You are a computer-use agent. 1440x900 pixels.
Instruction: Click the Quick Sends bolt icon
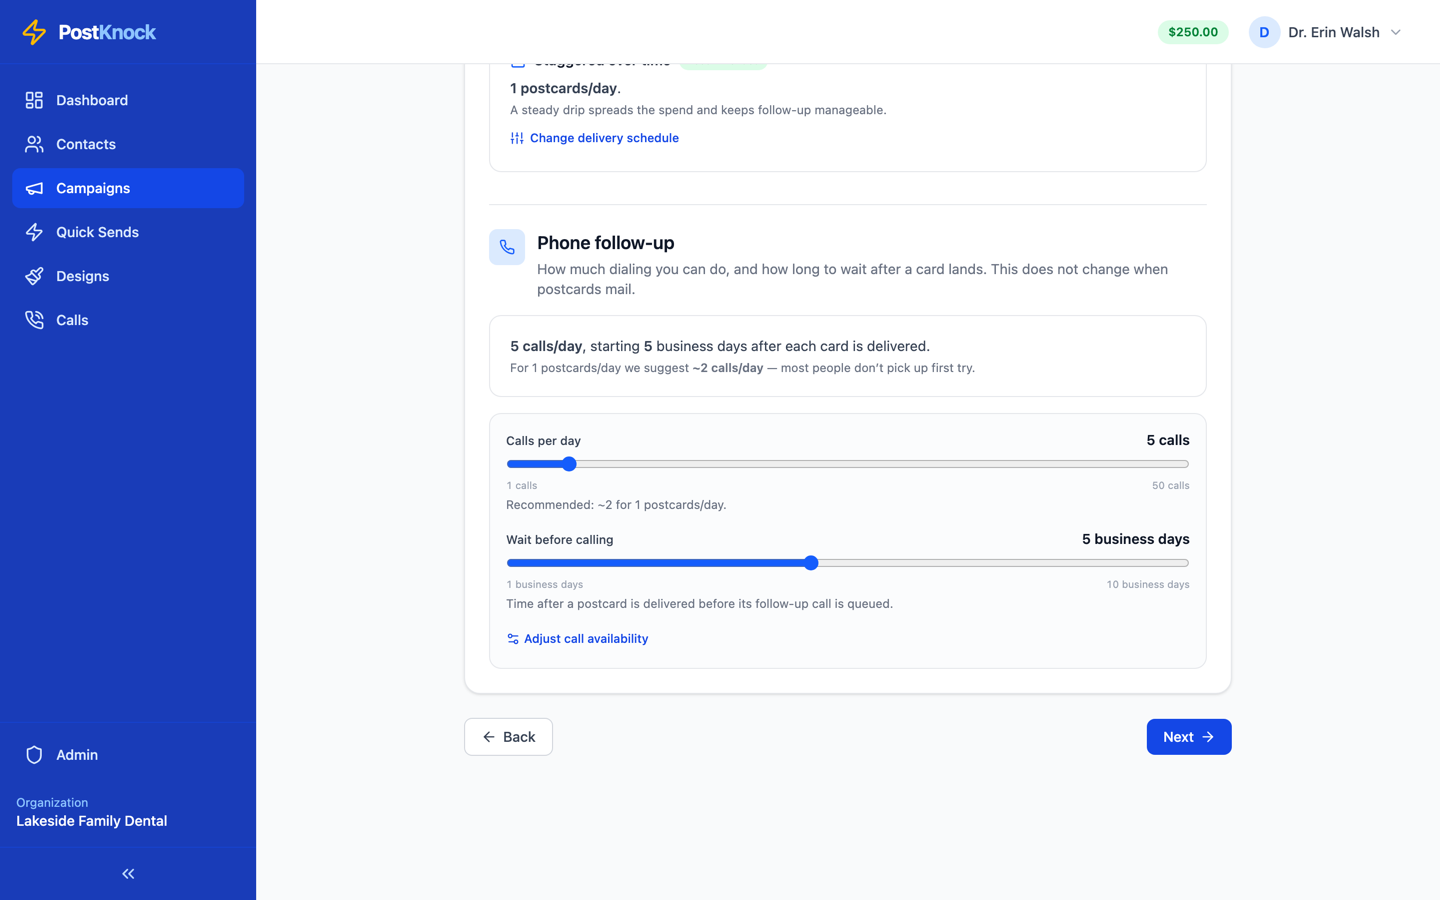(34, 232)
